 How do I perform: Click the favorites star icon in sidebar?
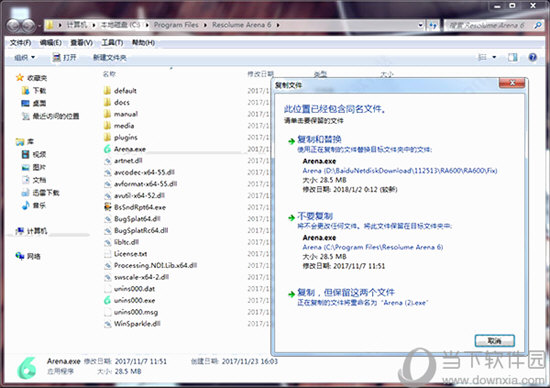pyautogui.click(x=20, y=78)
